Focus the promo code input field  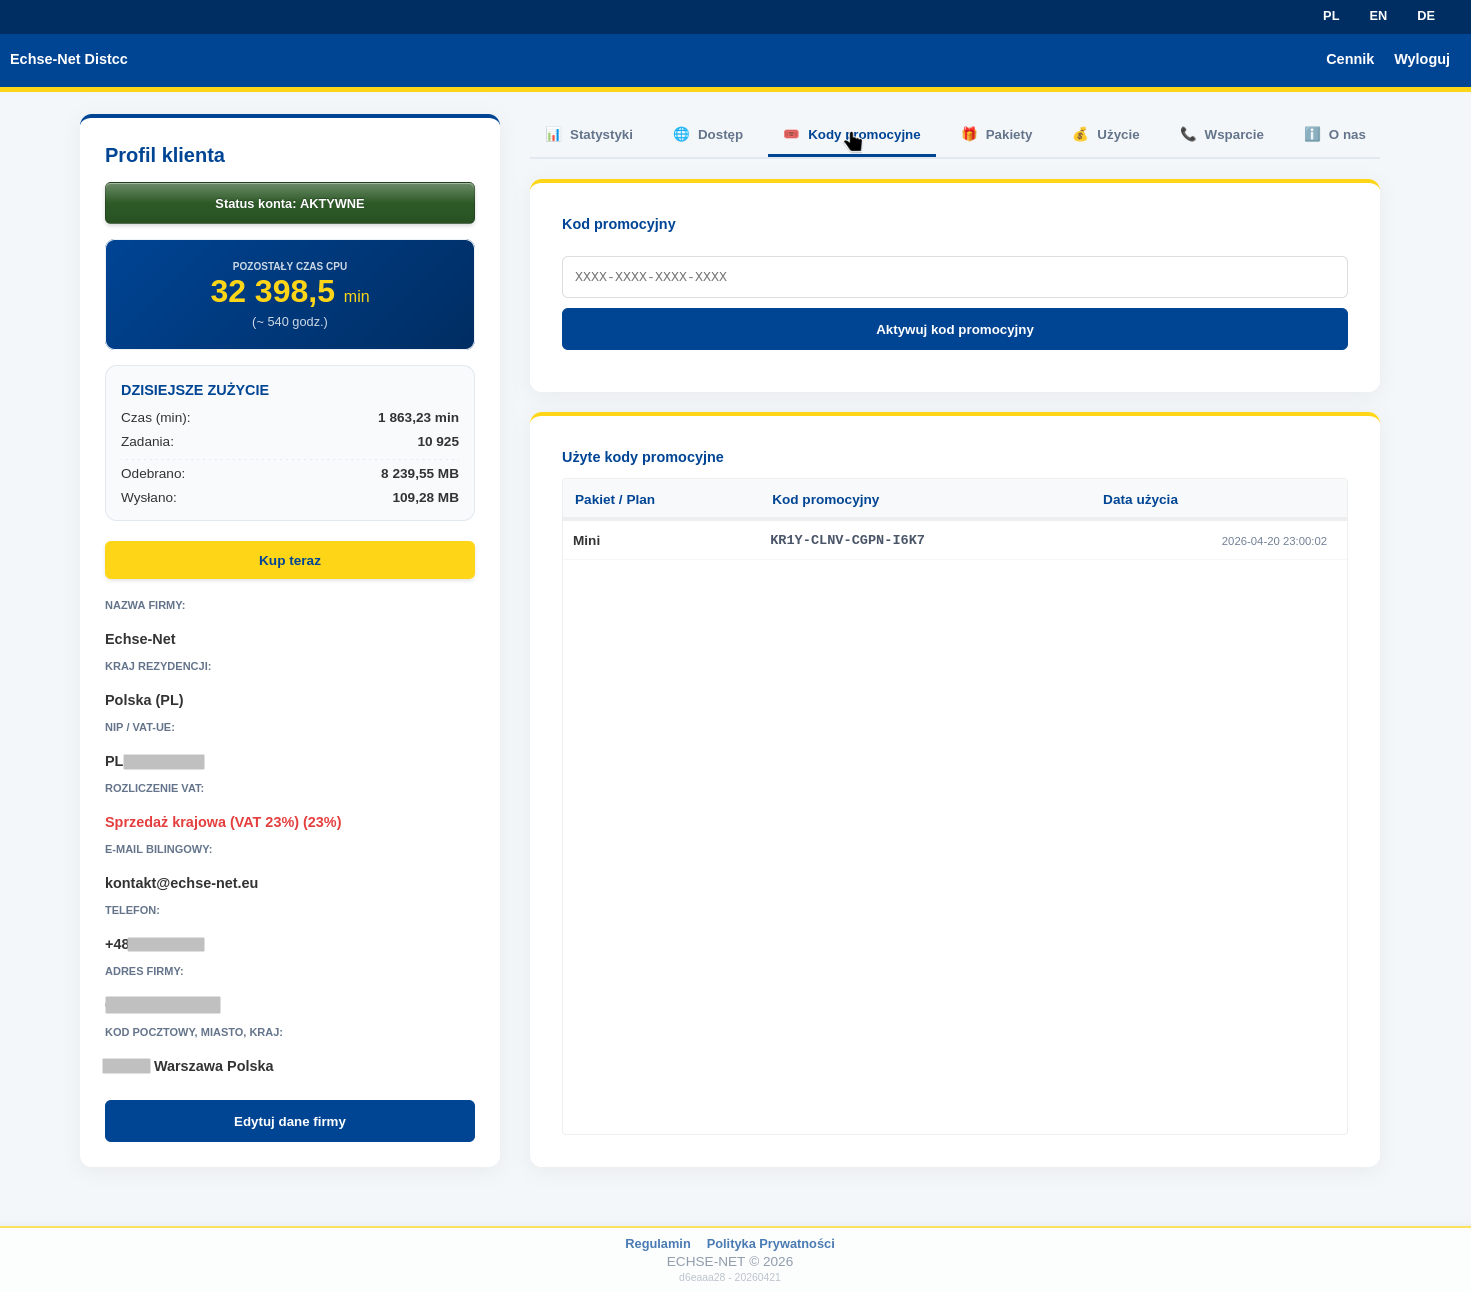(x=954, y=277)
